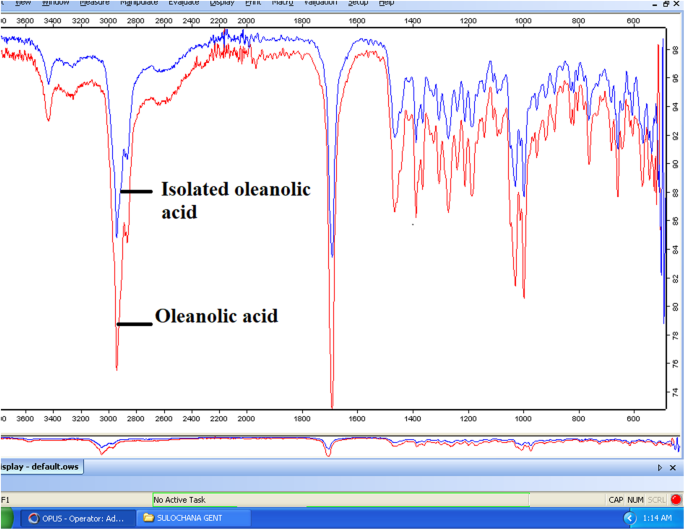The width and height of the screenshot is (685, 530).
Task: Open SULOCHANA GENT folder from taskbar
Action: (x=194, y=518)
